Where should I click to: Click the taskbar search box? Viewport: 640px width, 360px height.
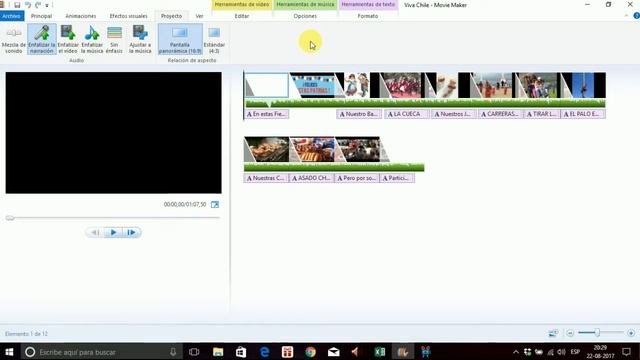(100, 352)
